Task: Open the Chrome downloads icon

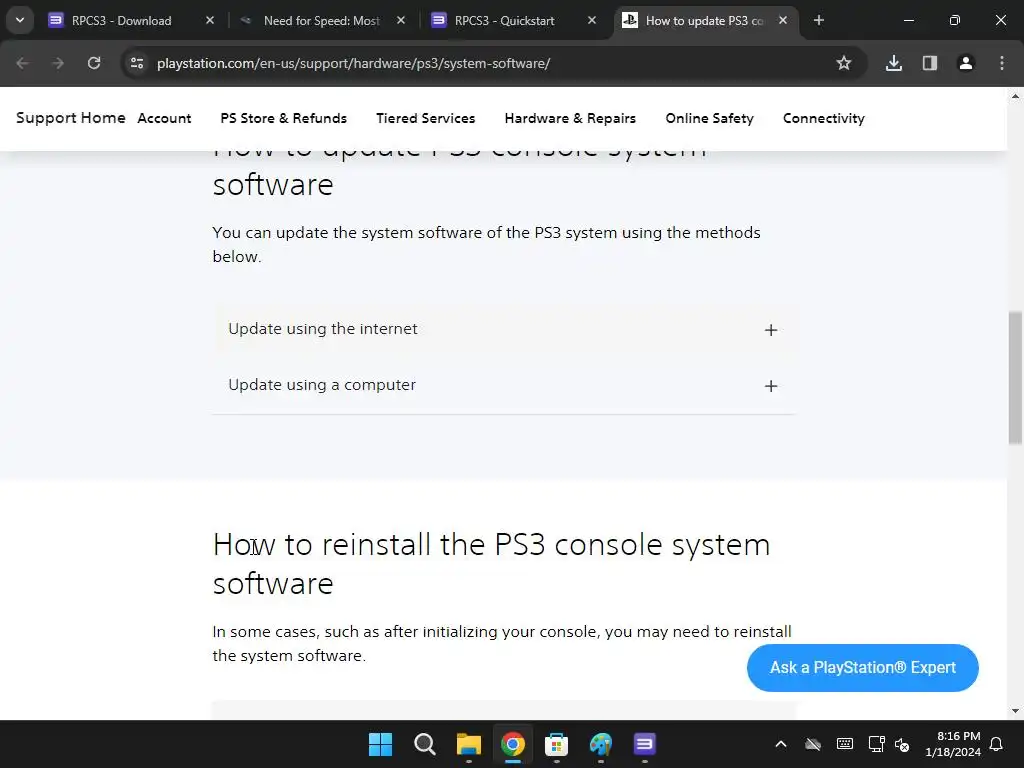Action: click(x=893, y=63)
